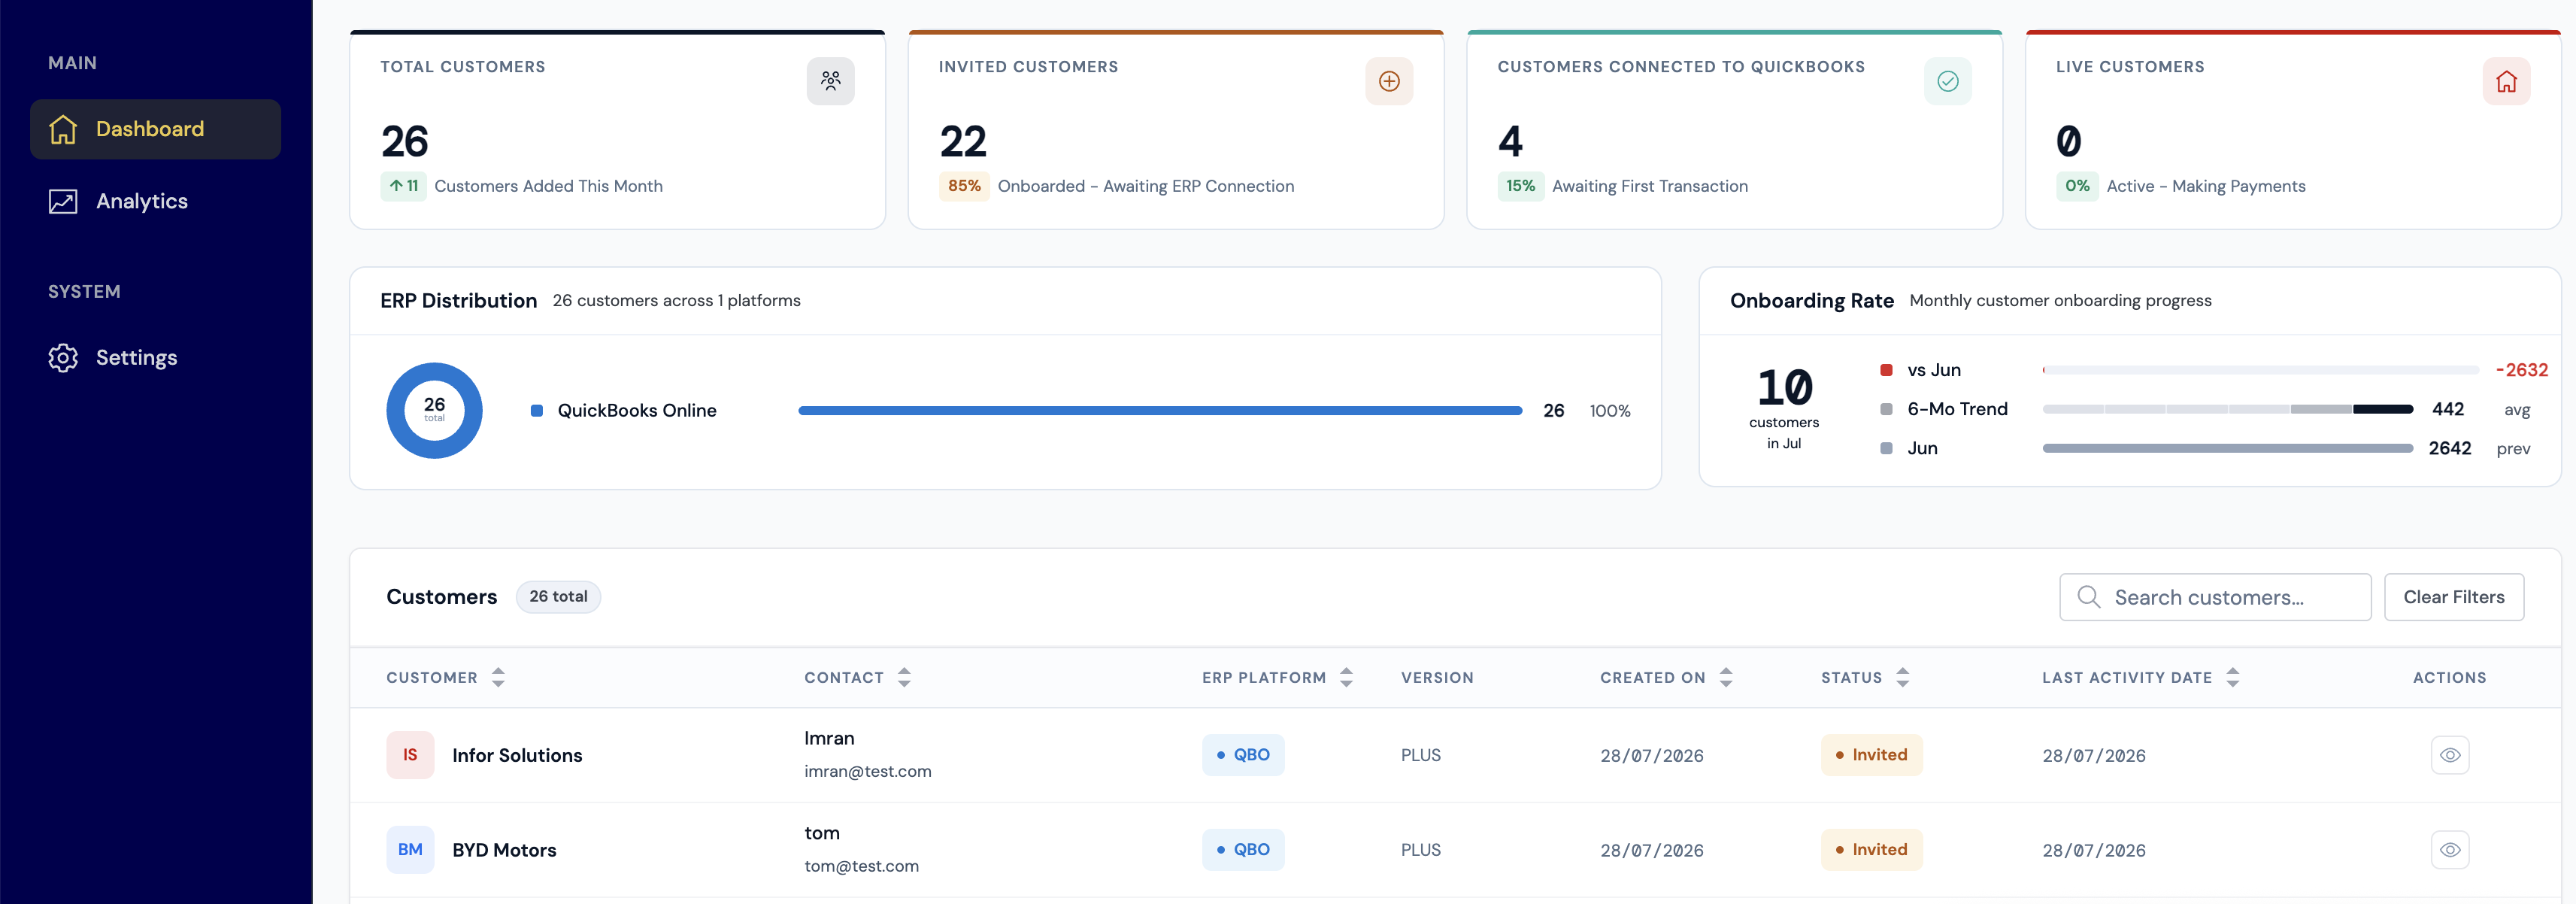Viewport: 2576px width, 904px height.
Task: Click the QuickBooks Online blue progress bar
Action: click(1160, 411)
